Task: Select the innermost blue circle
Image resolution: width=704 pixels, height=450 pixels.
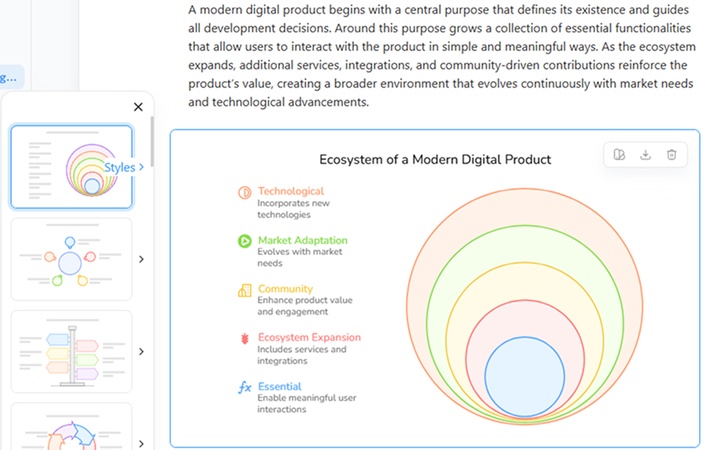Action: [x=528, y=378]
